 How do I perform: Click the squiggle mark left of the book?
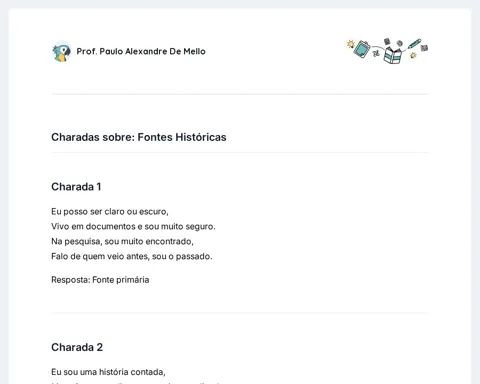click(376, 53)
